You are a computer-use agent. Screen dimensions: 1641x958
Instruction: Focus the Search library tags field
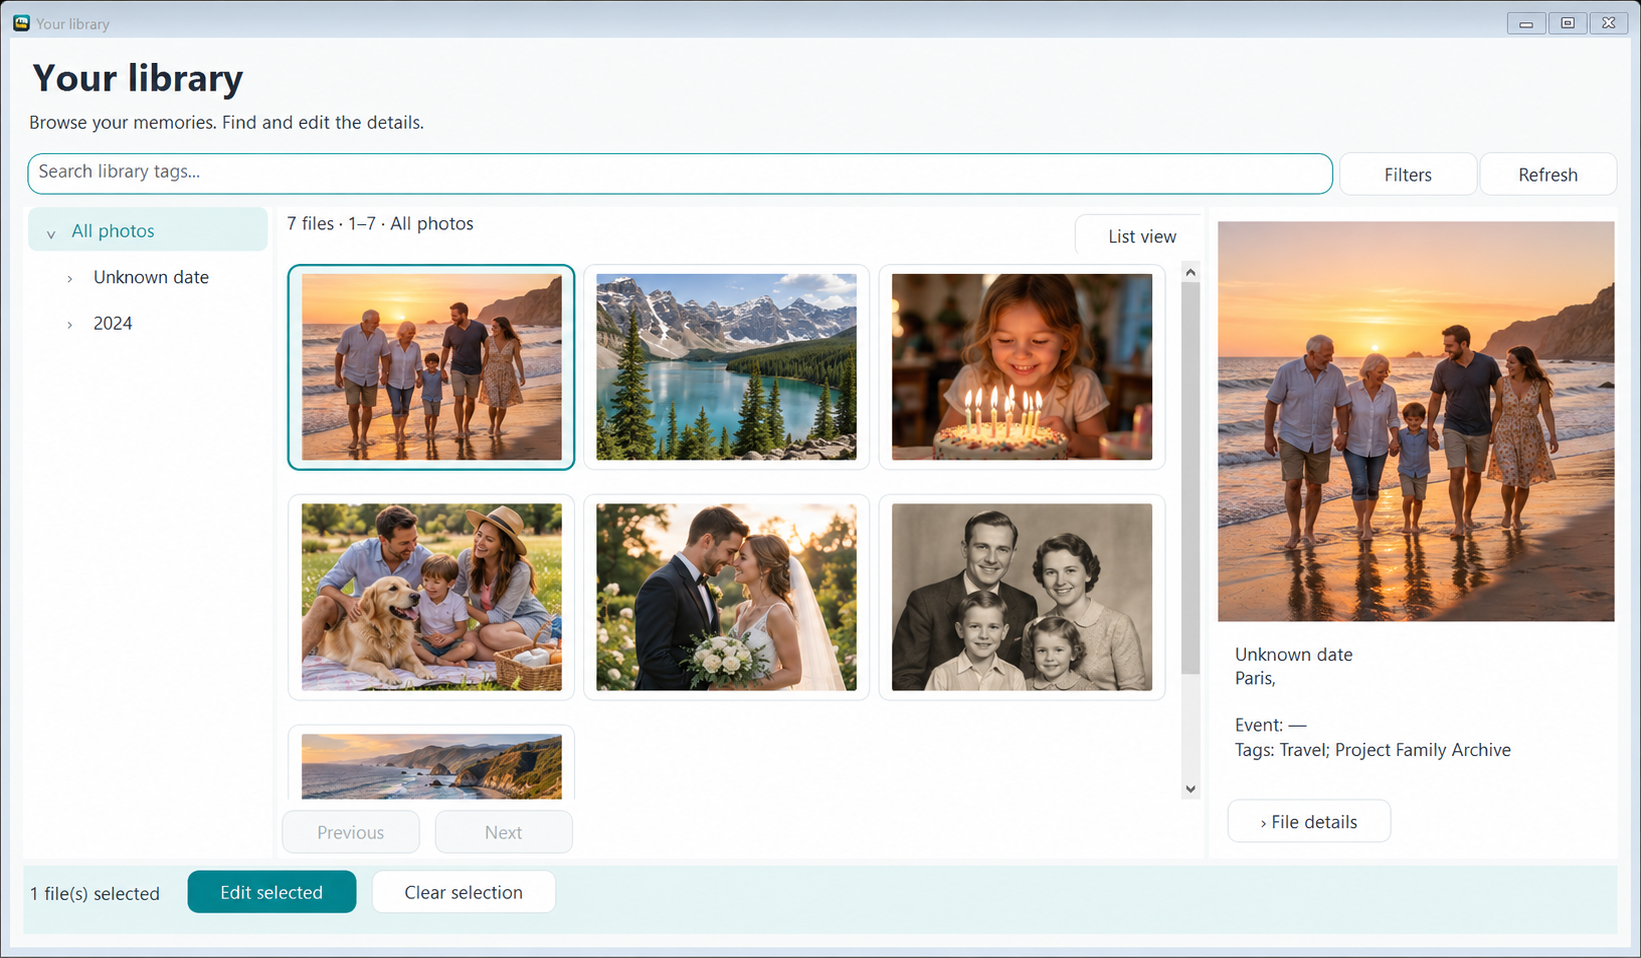point(680,173)
